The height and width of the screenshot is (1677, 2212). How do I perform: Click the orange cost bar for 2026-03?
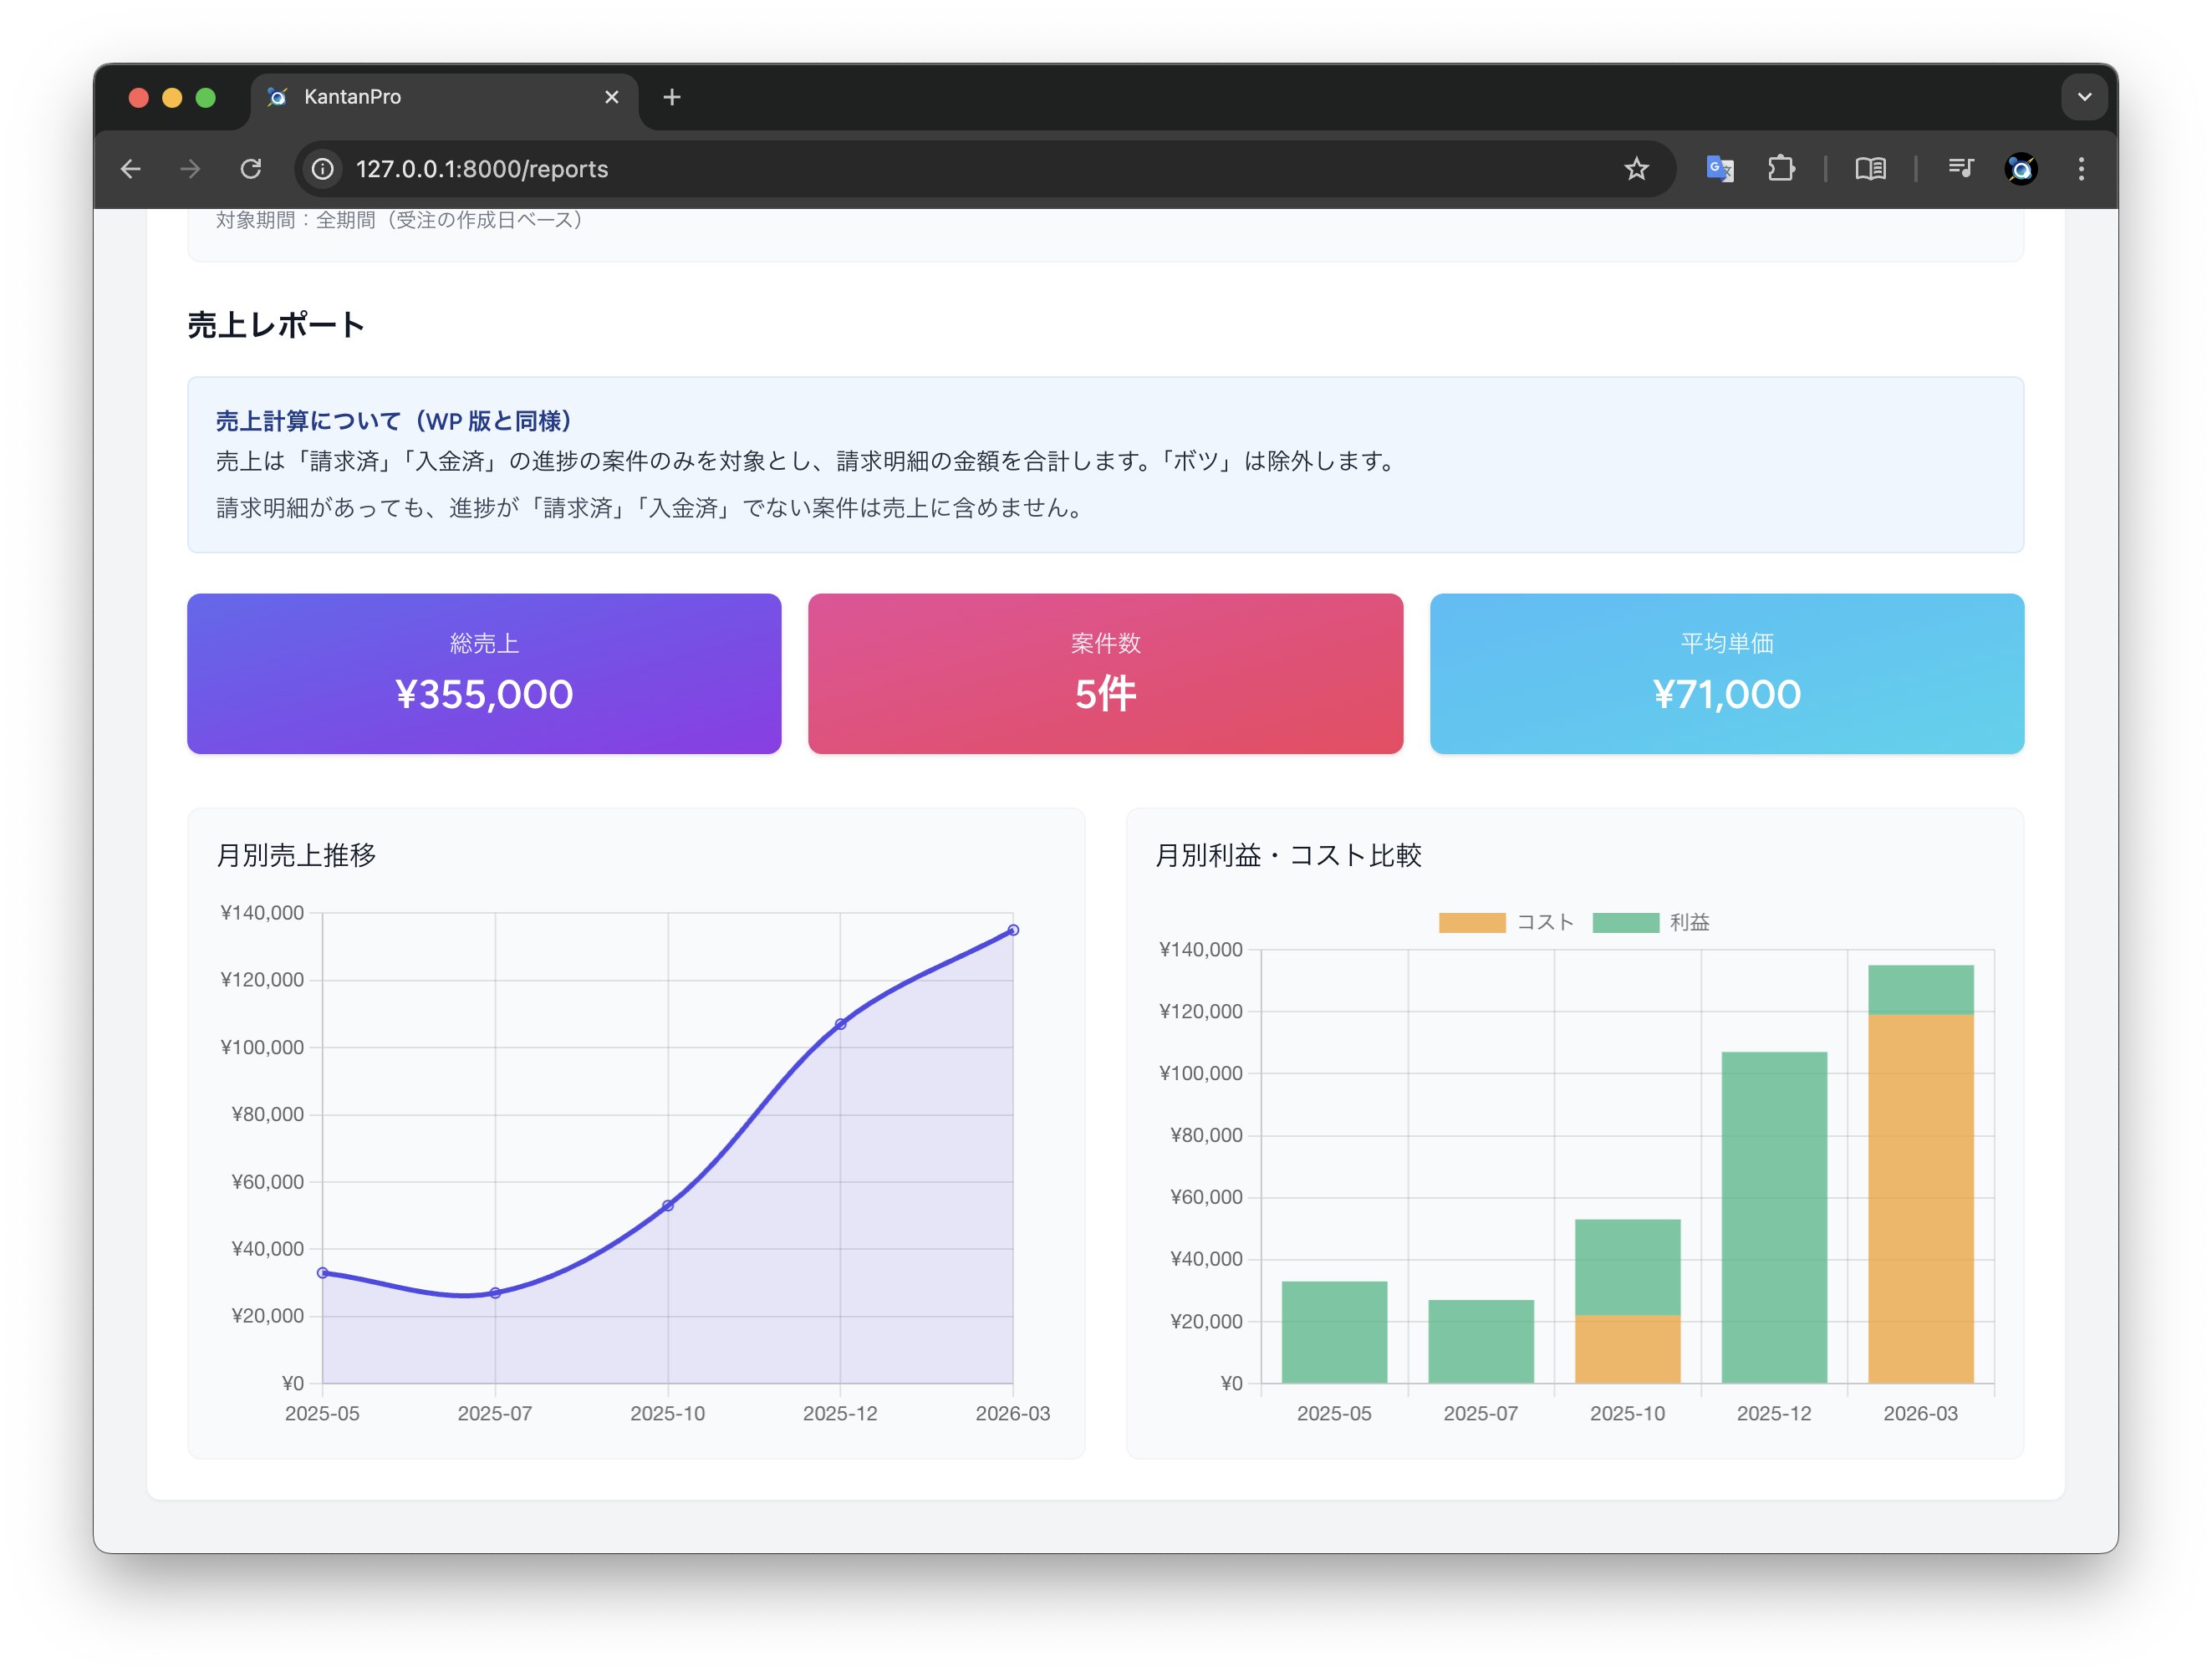(1920, 1200)
